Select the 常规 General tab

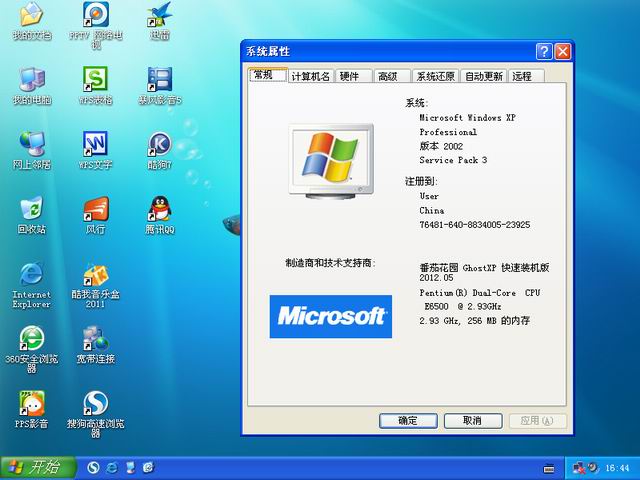tap(268, 75)
